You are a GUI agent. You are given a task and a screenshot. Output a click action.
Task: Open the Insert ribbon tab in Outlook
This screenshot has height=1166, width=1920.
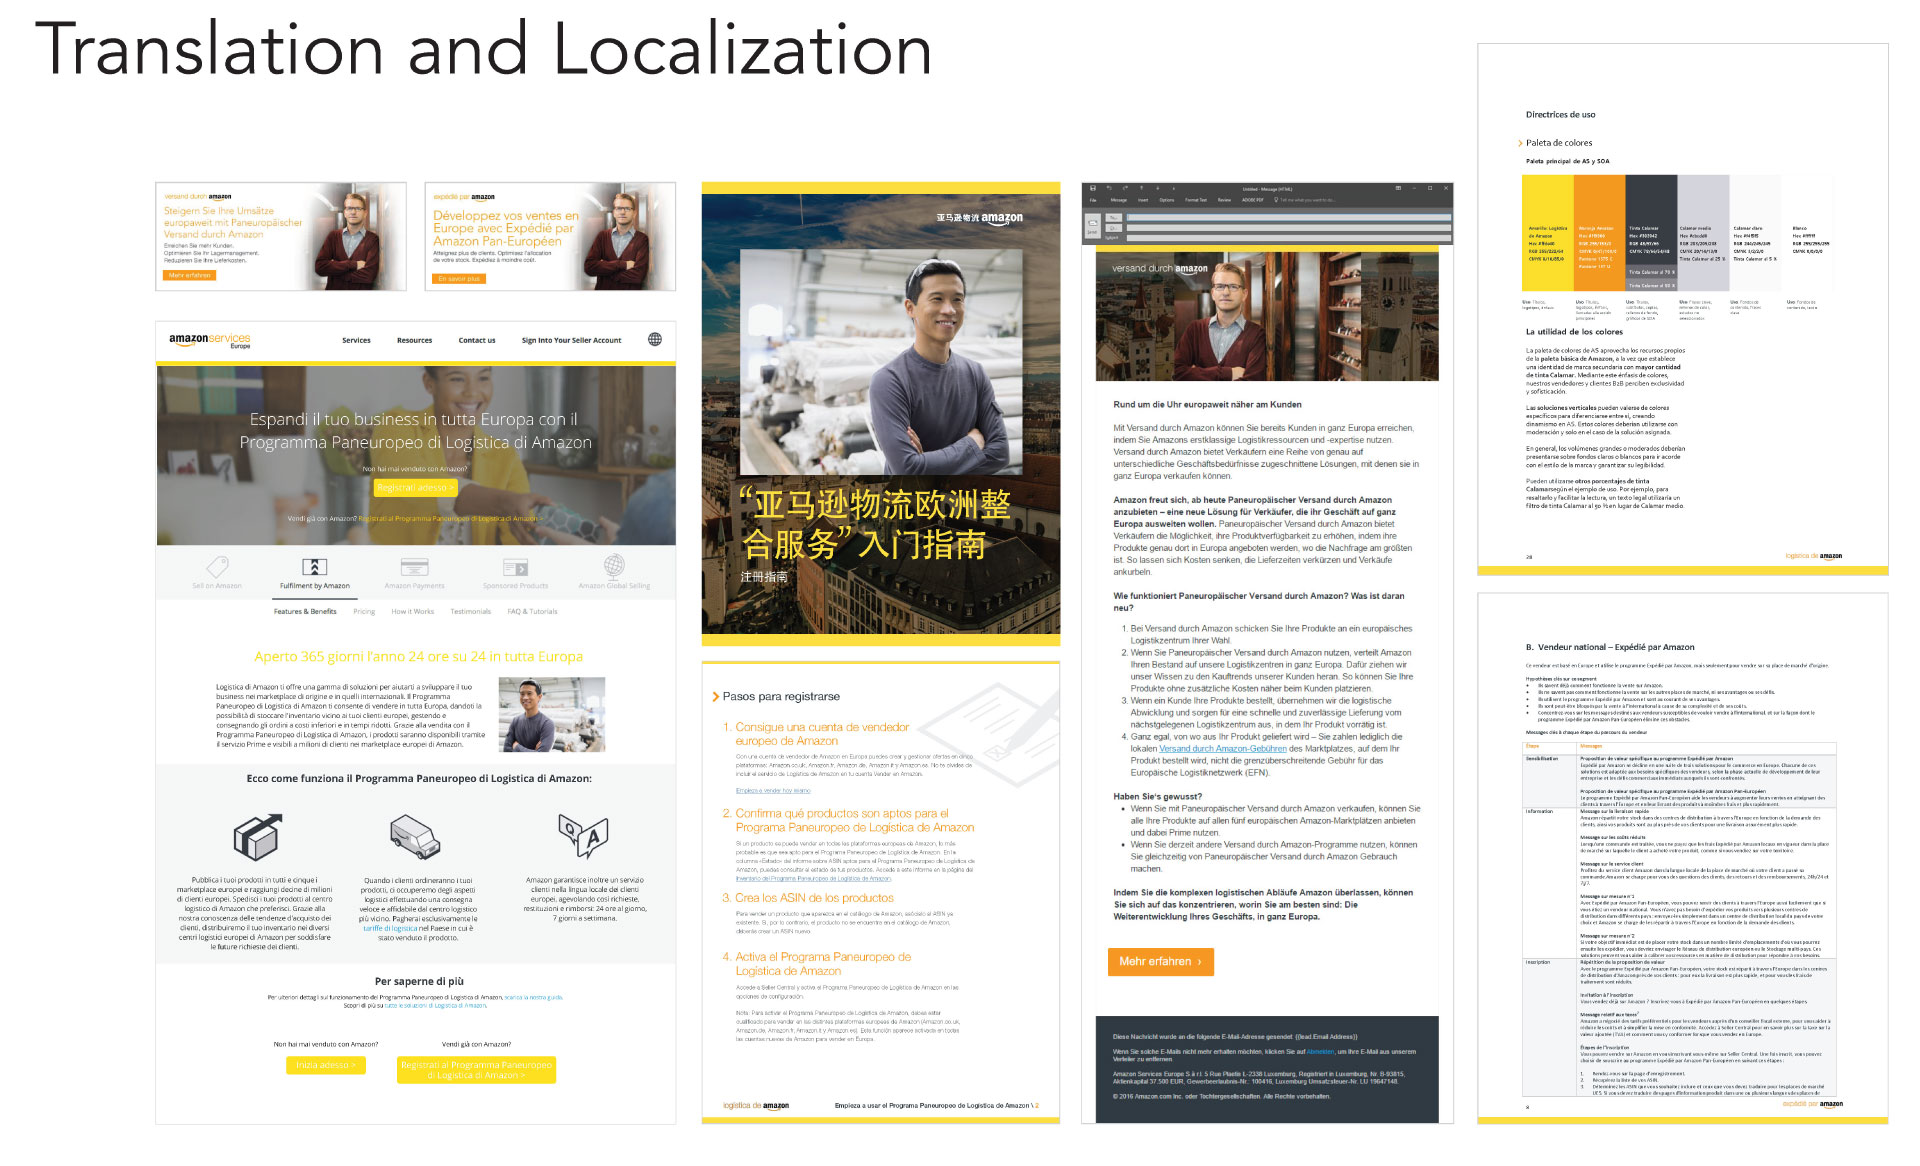tap(1143, 200)
